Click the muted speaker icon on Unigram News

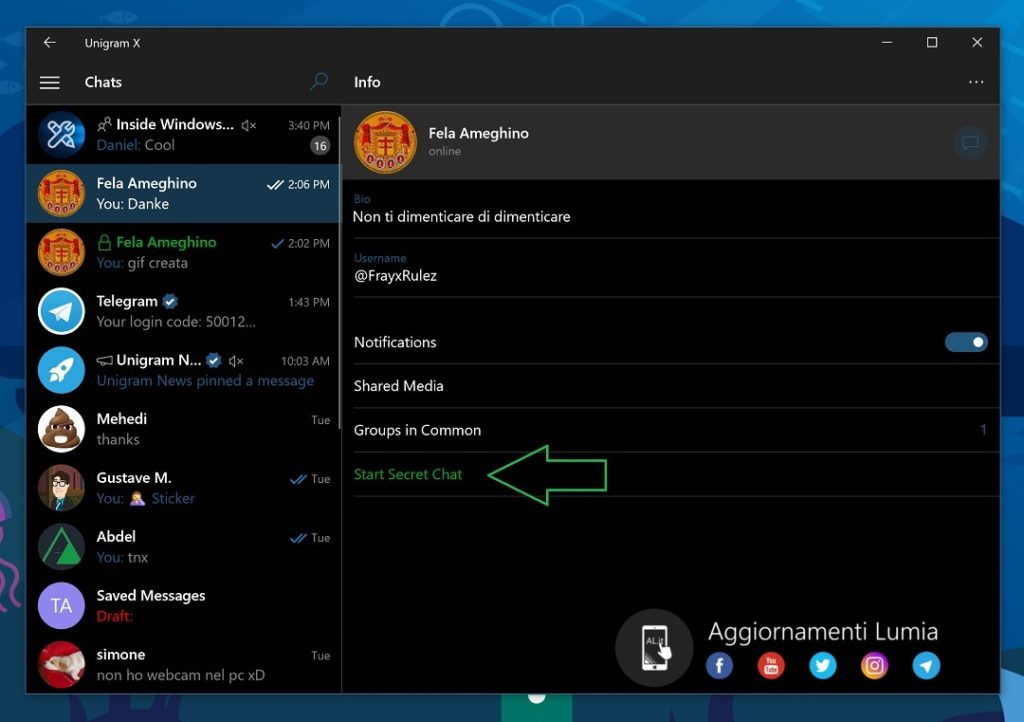pos(236,361)
